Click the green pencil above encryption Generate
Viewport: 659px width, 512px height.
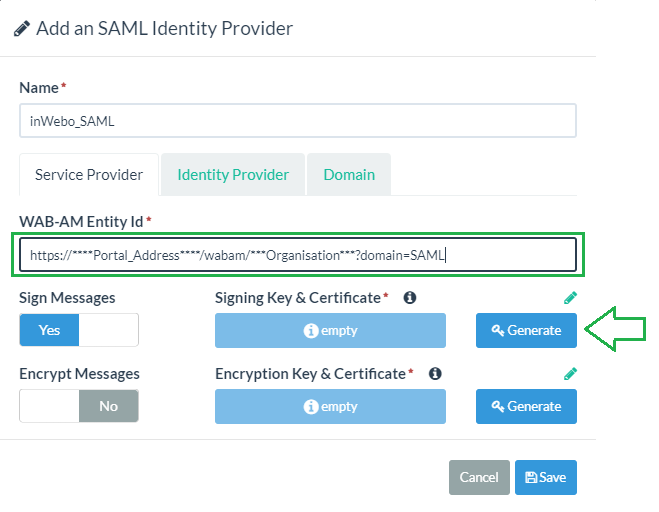coord(570,374)
